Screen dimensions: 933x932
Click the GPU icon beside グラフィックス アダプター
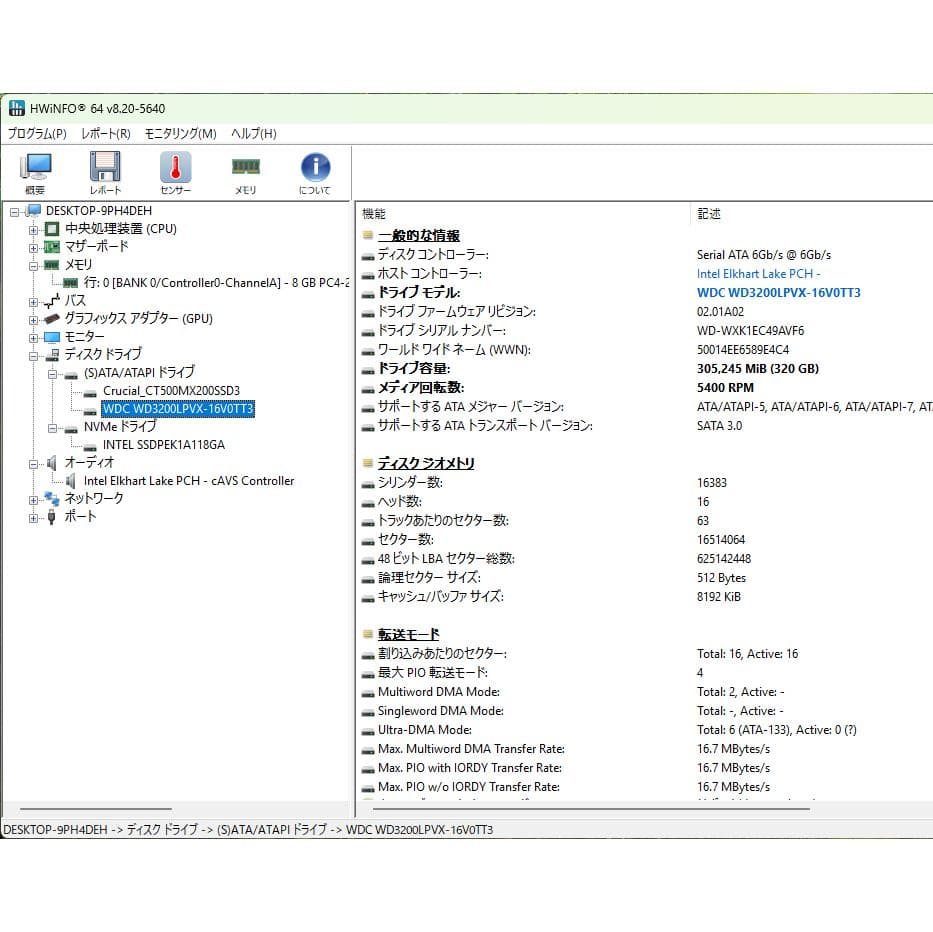[53, 318]
